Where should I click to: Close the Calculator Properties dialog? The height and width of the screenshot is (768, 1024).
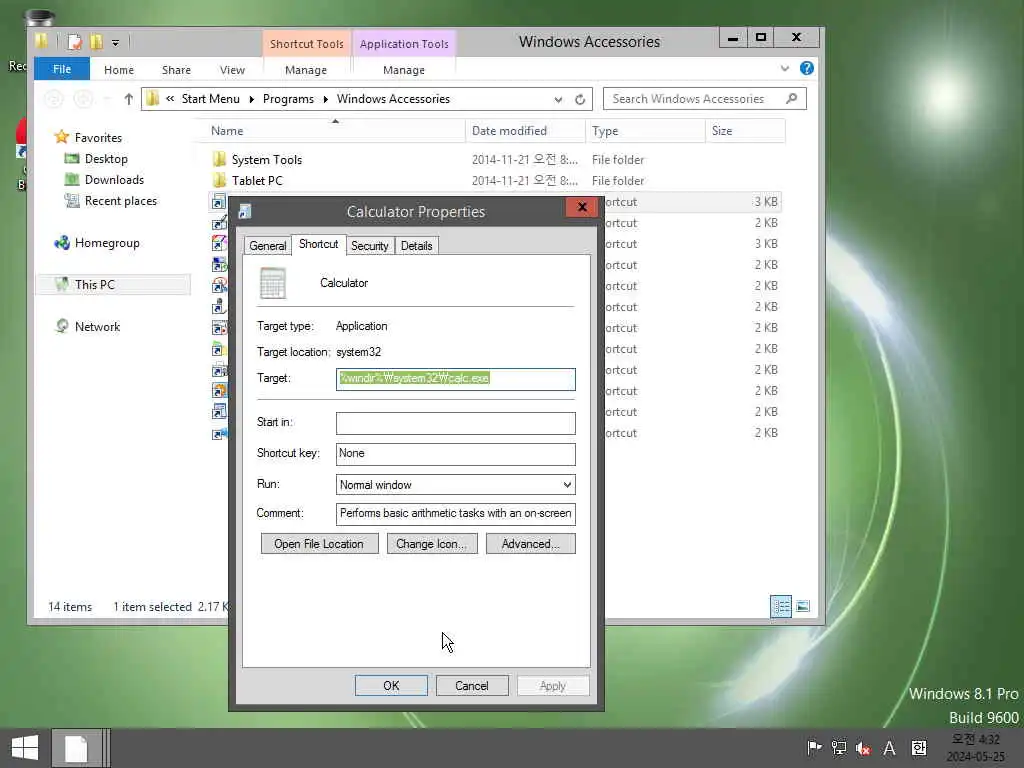(582, 207)
